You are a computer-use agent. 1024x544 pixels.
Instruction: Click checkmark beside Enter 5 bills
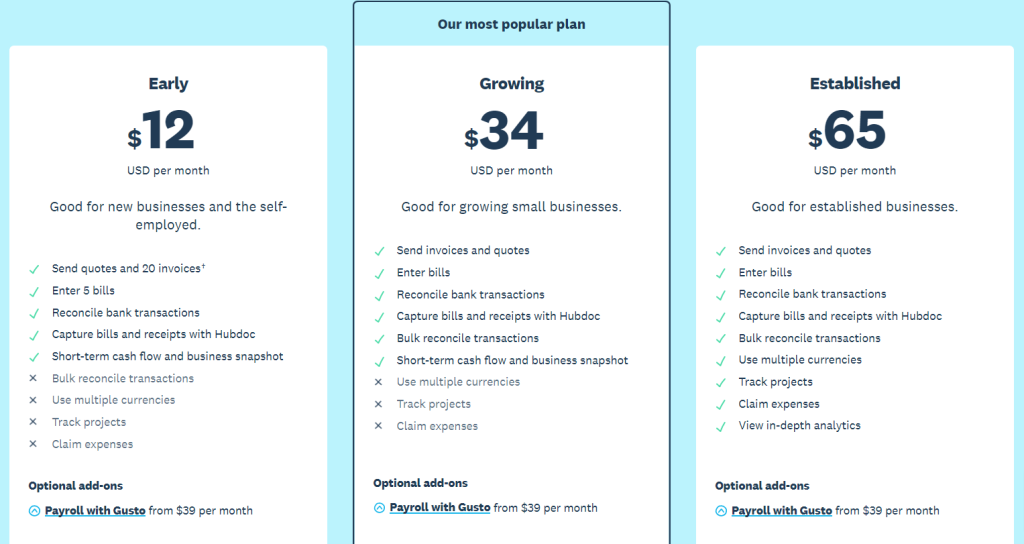tap(34, 291)
